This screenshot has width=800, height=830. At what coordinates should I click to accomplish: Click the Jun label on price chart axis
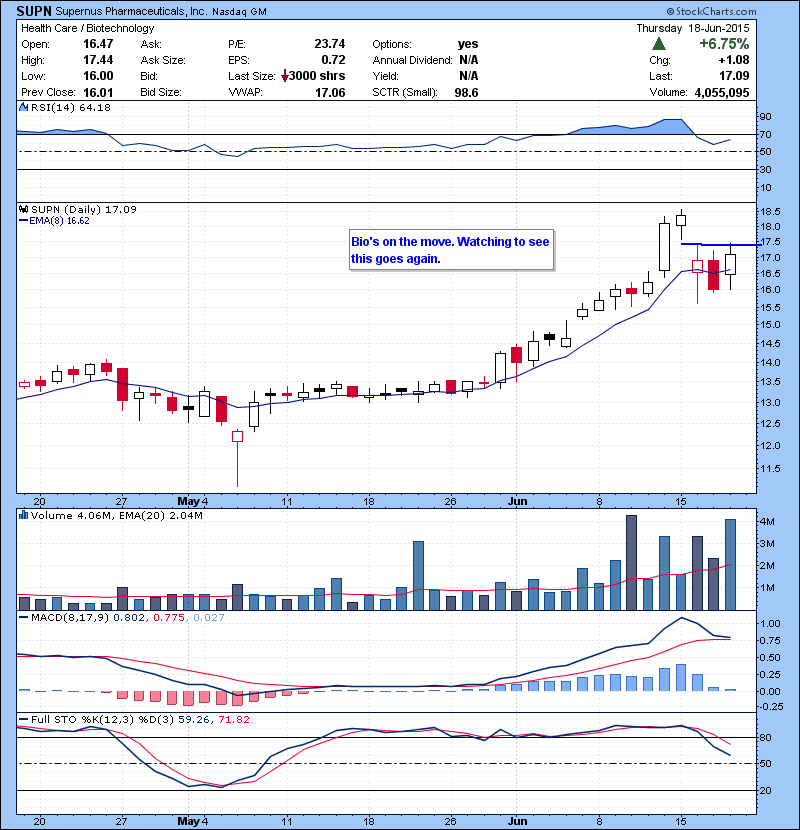pyautogui.click(x=517, y=501)
